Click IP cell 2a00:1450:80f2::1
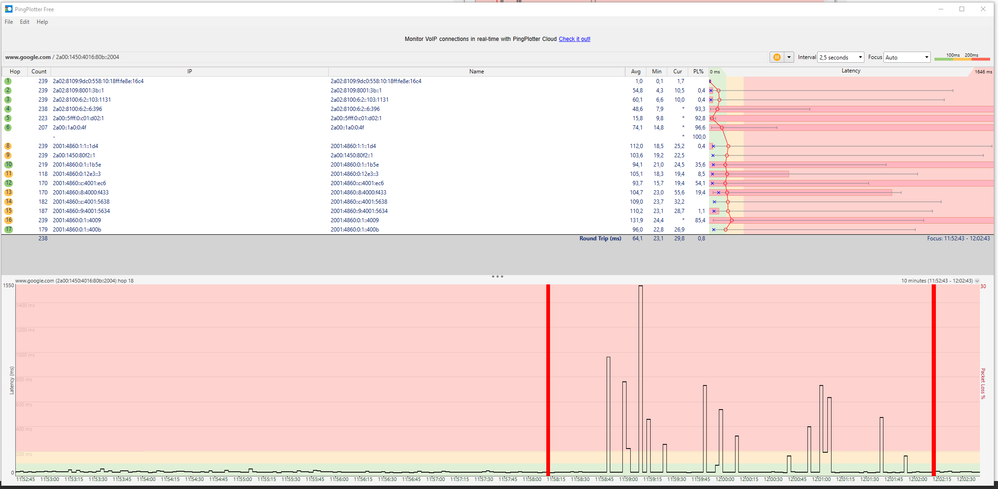998x489 pixels. [74, 155]
